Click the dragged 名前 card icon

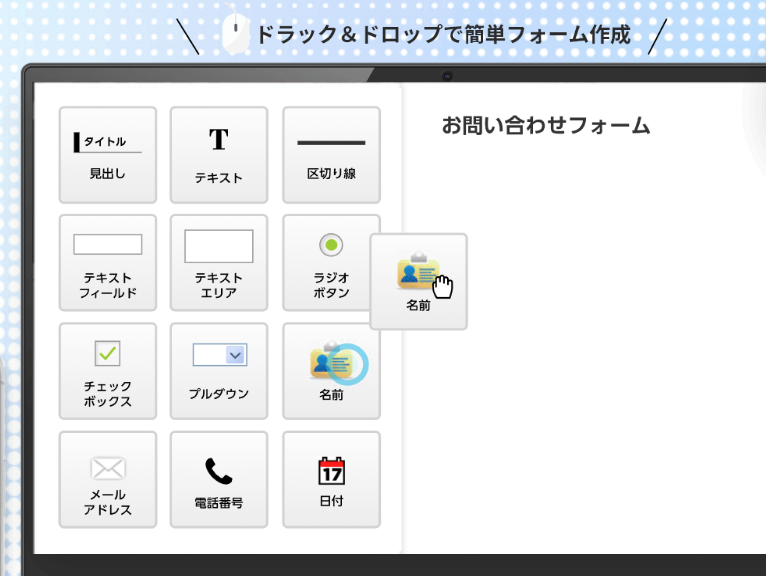418,271
